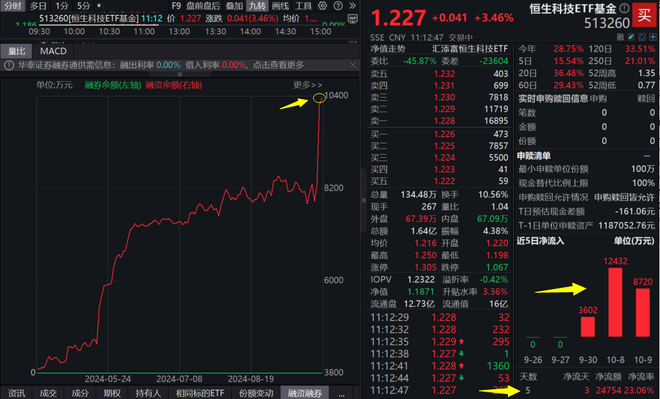Viewport: 660px width, 399px height.
Task: Toggle 融资余额(右轴) legend series
Action: click(174, 85)
